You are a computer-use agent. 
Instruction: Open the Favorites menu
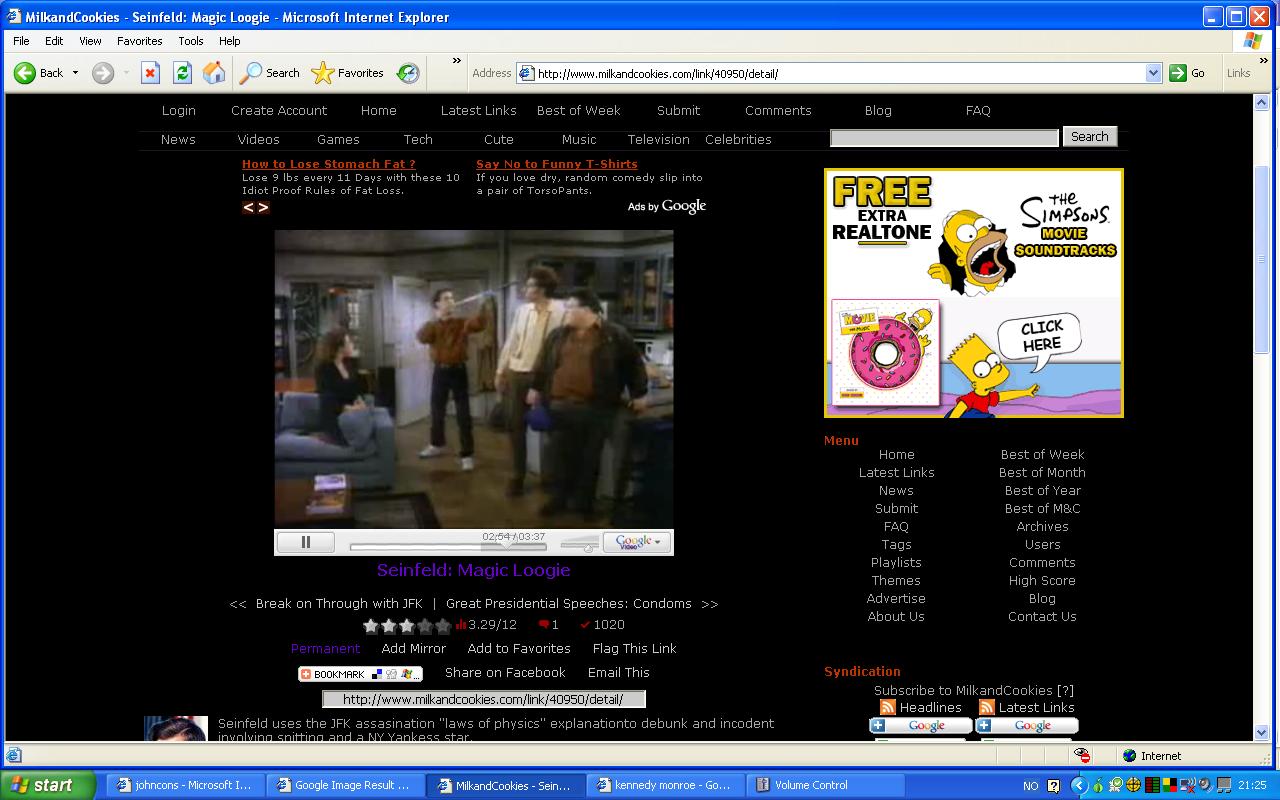point(139,41)
